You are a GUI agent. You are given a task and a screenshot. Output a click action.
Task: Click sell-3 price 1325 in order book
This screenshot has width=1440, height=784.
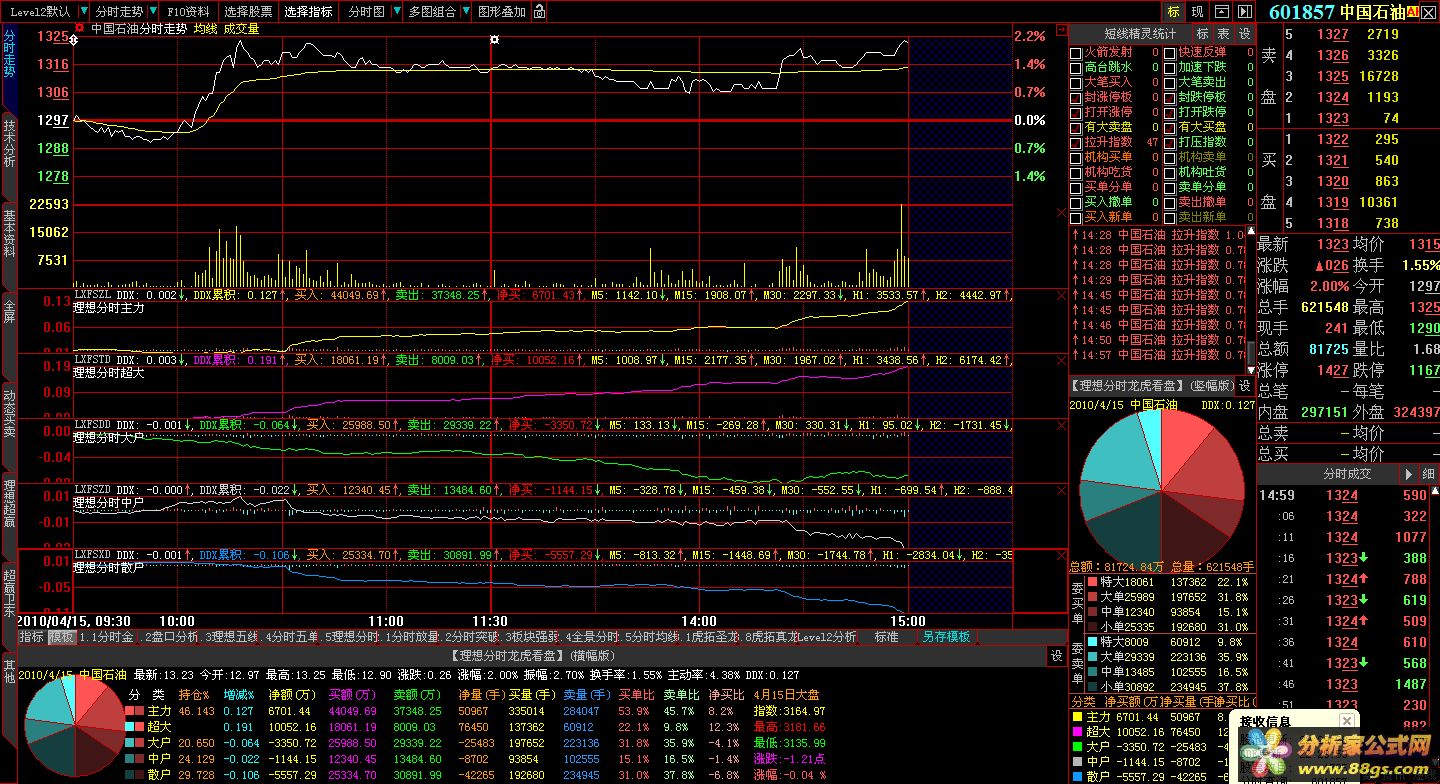tap(1332, 76)
